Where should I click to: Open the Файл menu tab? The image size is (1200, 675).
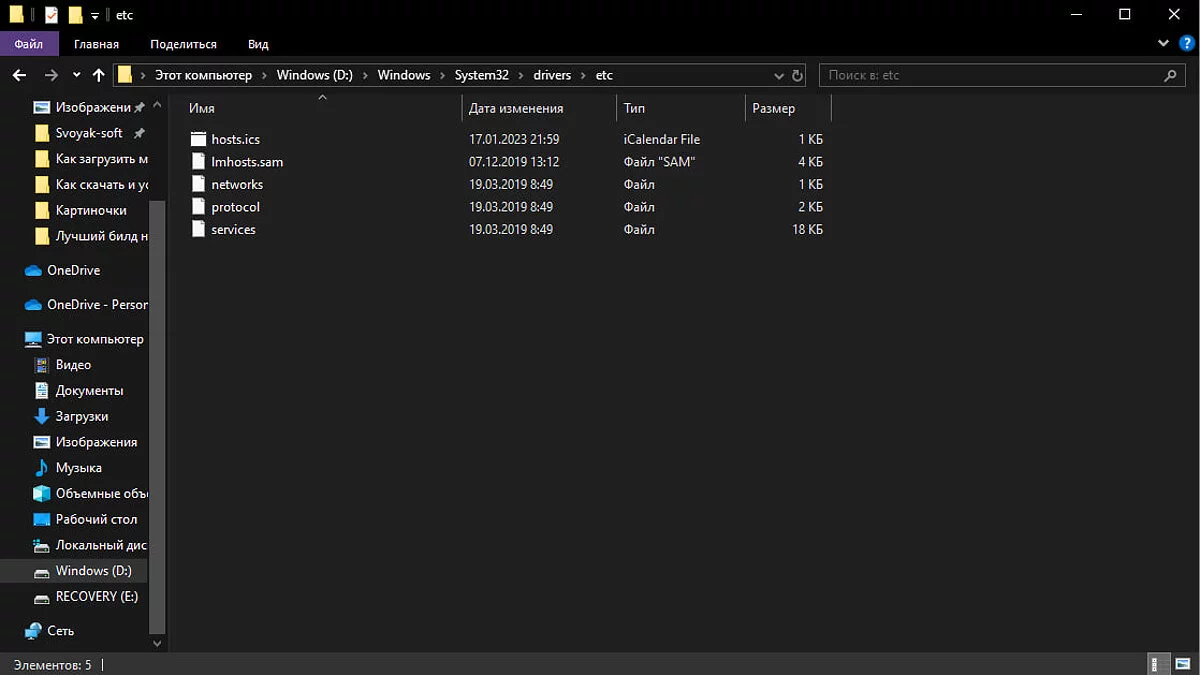coord(29,44)
